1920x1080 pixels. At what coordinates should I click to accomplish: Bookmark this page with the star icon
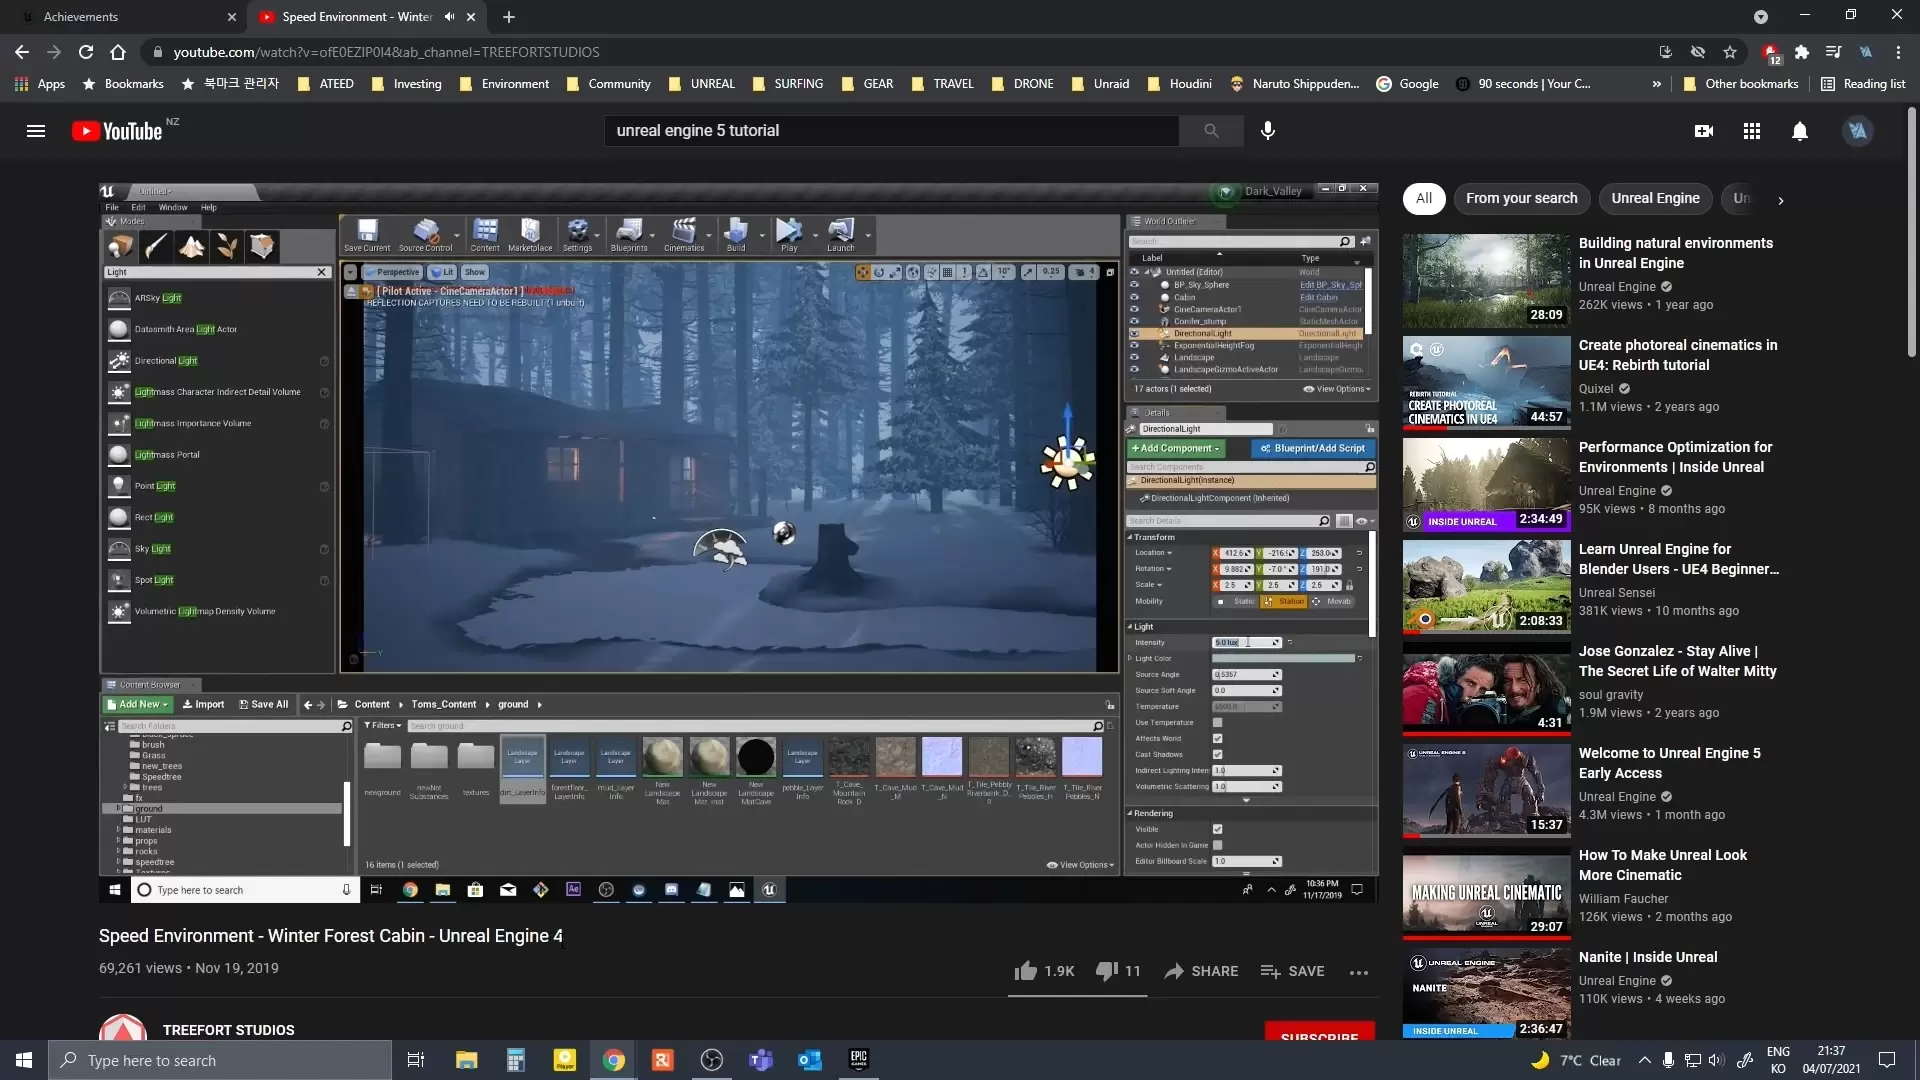tap(1730, 52)
